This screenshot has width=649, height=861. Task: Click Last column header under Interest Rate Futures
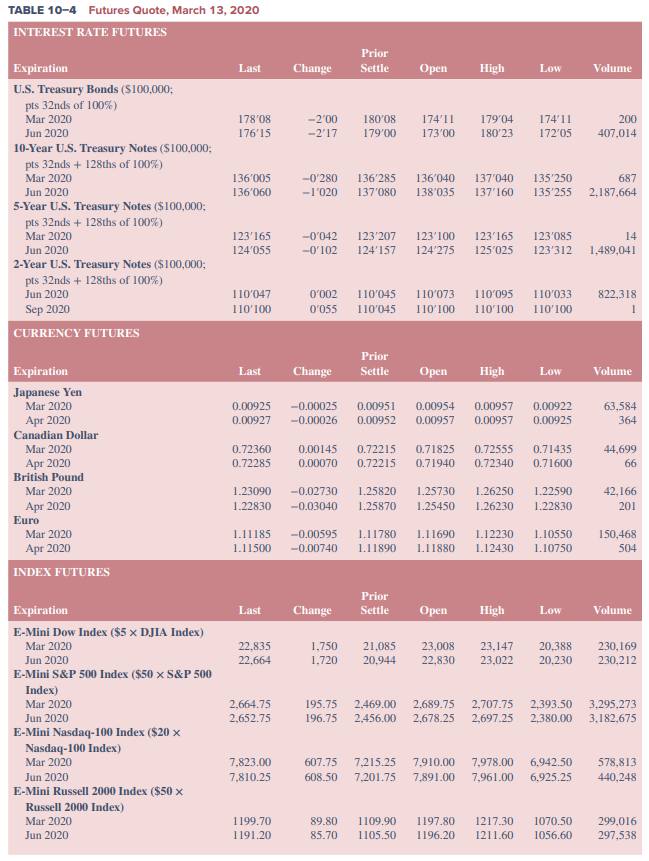click(250, 68)
